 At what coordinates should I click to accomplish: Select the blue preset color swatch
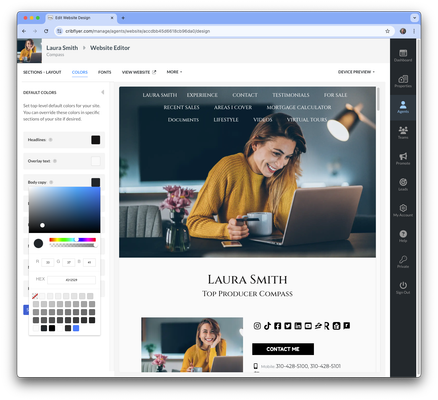(76, 328)
